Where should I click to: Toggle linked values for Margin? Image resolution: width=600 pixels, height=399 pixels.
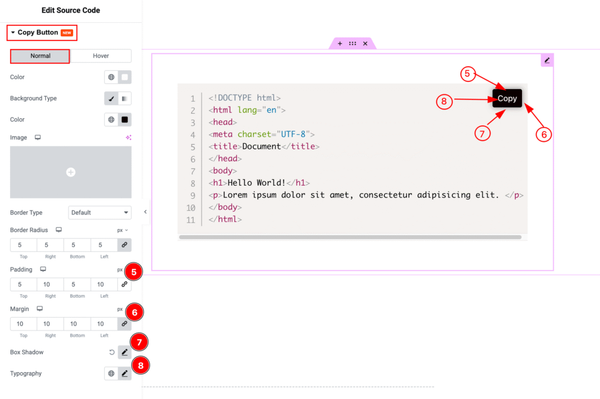pyautogui.click(x=124, y=324)
